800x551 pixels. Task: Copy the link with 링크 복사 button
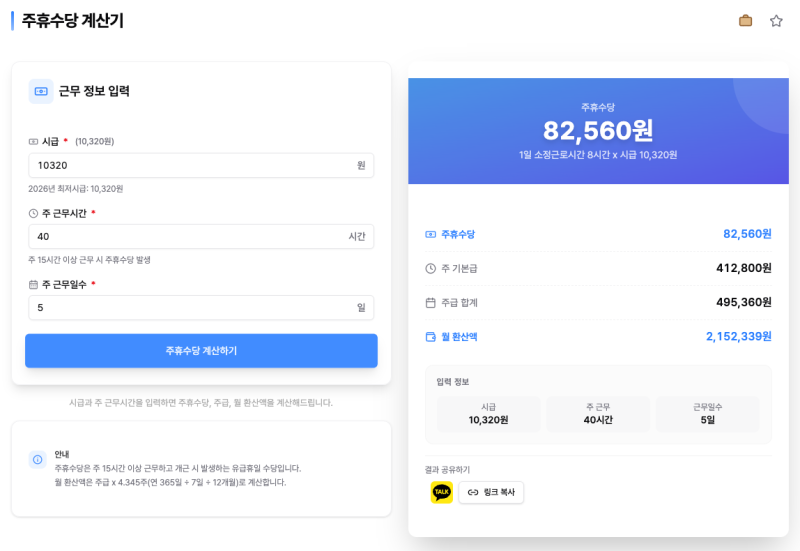click(491, 492)
